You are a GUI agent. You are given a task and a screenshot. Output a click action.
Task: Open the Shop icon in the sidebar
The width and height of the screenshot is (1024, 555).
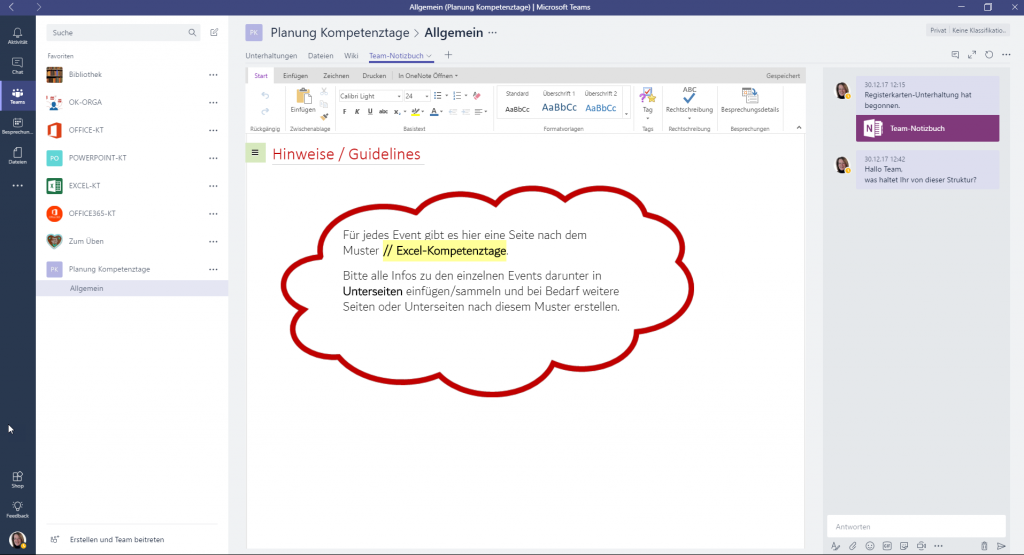click(18, 479)
